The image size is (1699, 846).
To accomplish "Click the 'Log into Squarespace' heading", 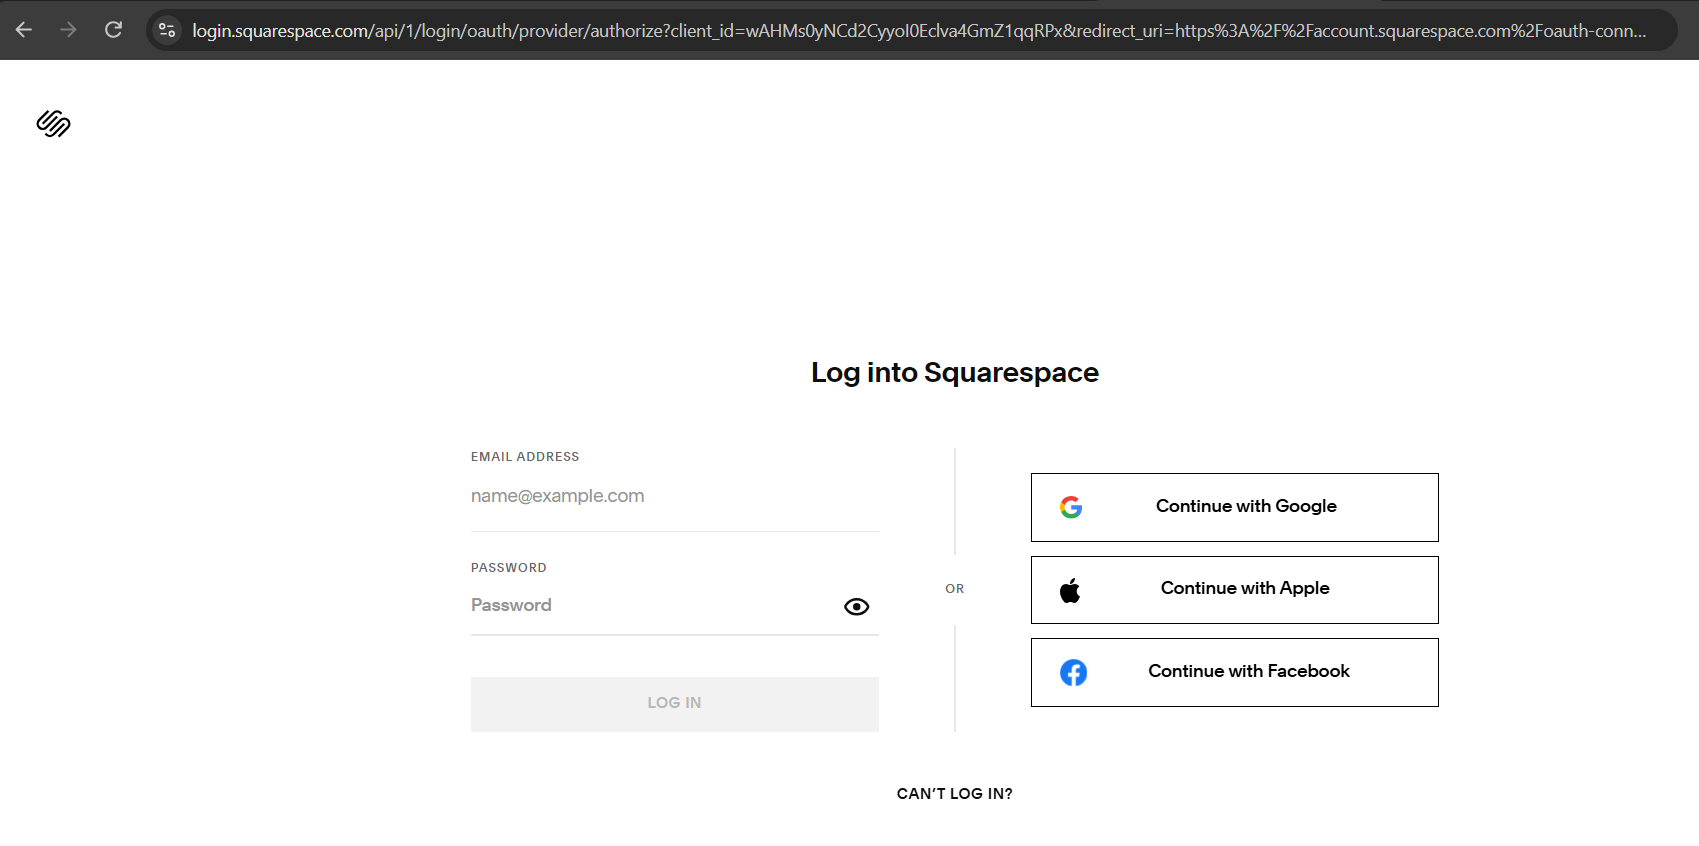I will [x=954, y=372].
